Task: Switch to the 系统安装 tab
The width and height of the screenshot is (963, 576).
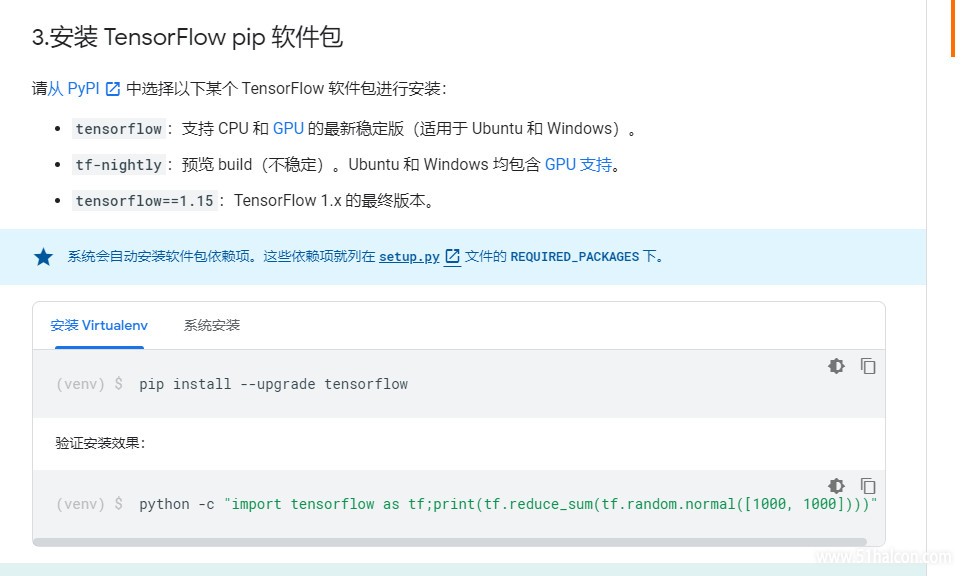Action: click(x=212, y=325)
